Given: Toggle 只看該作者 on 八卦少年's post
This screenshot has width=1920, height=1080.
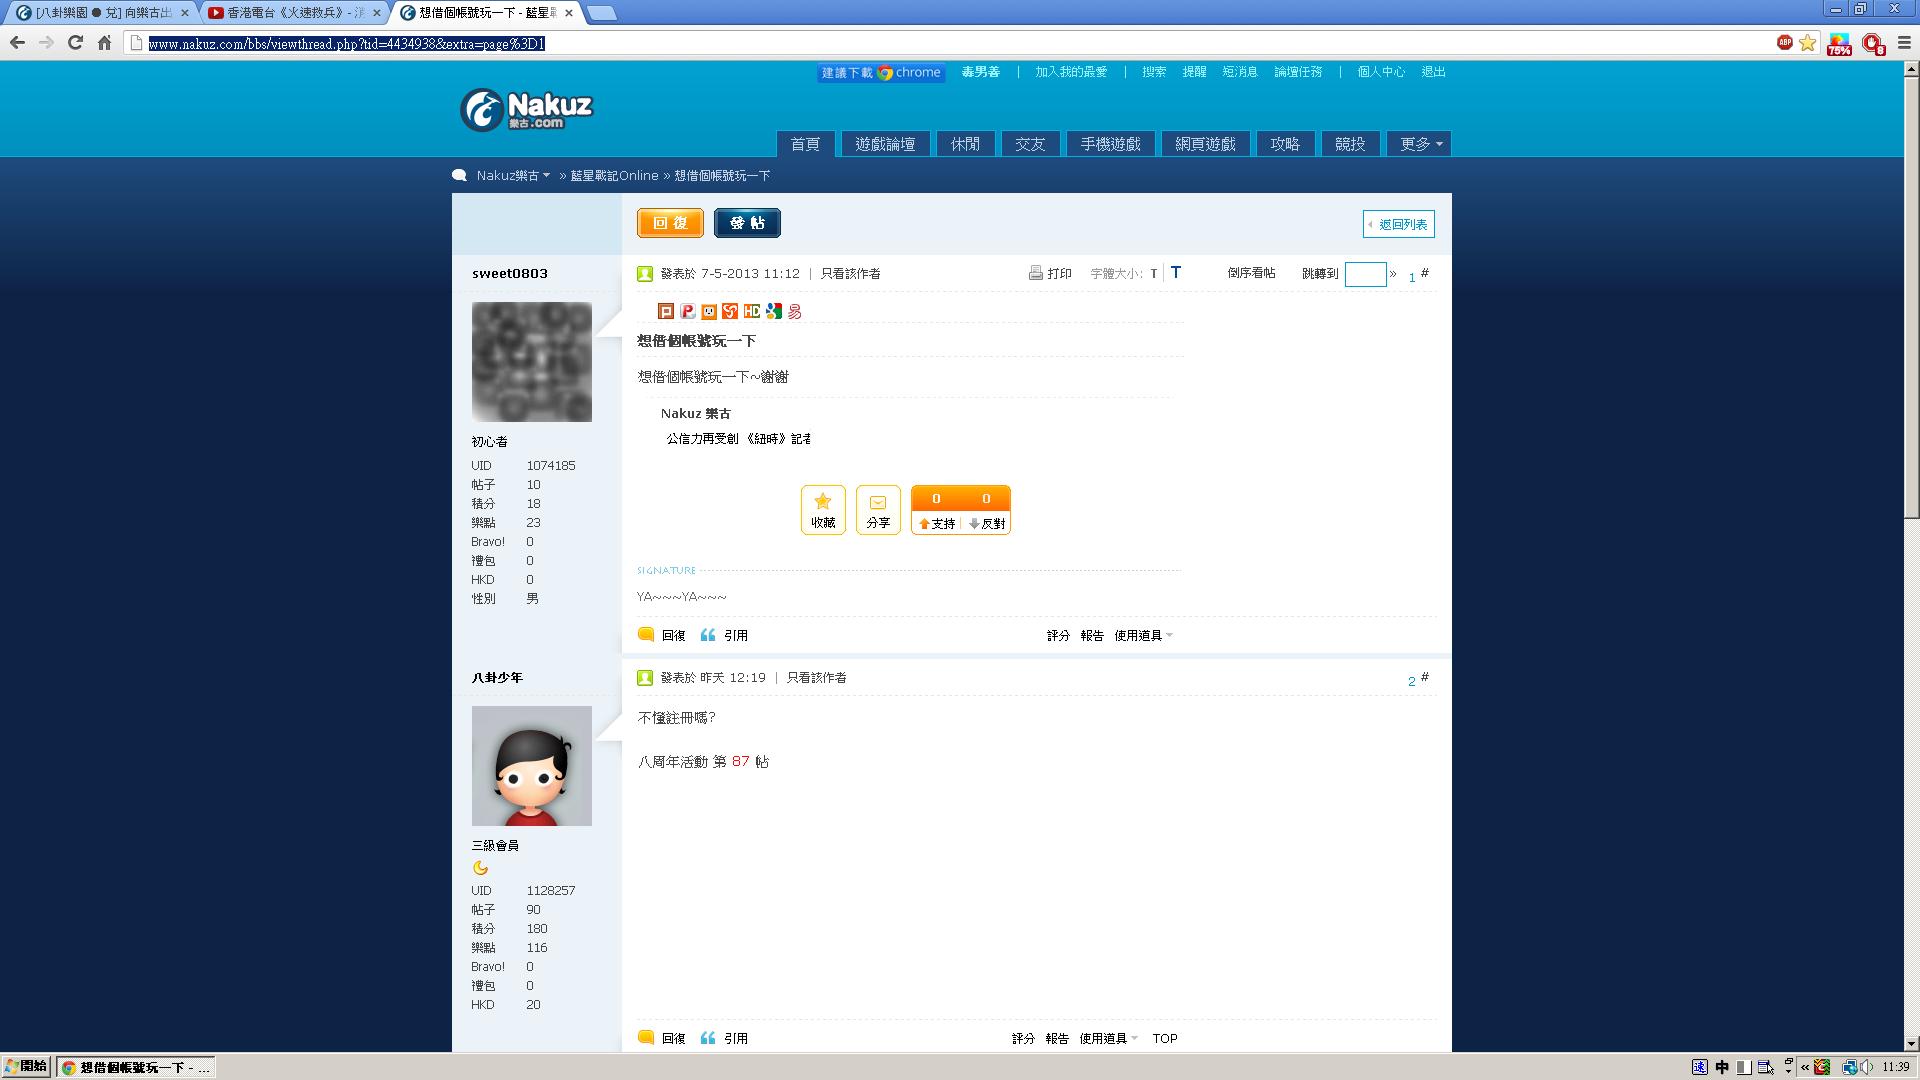Looking at the screenshot, I should [x=816, y=677].
